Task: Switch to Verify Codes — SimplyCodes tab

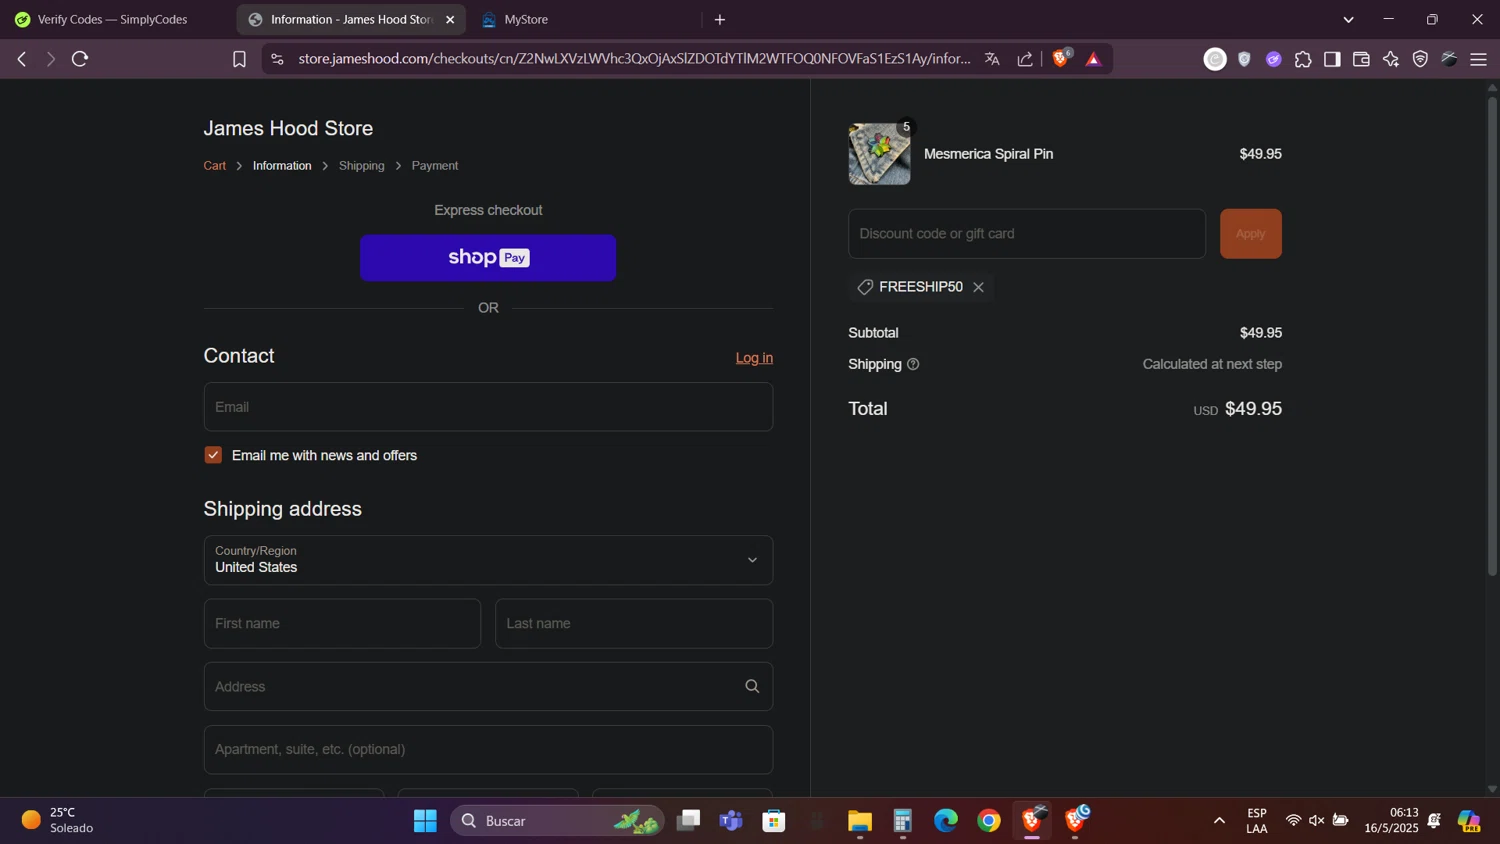Action: [112, 19]
